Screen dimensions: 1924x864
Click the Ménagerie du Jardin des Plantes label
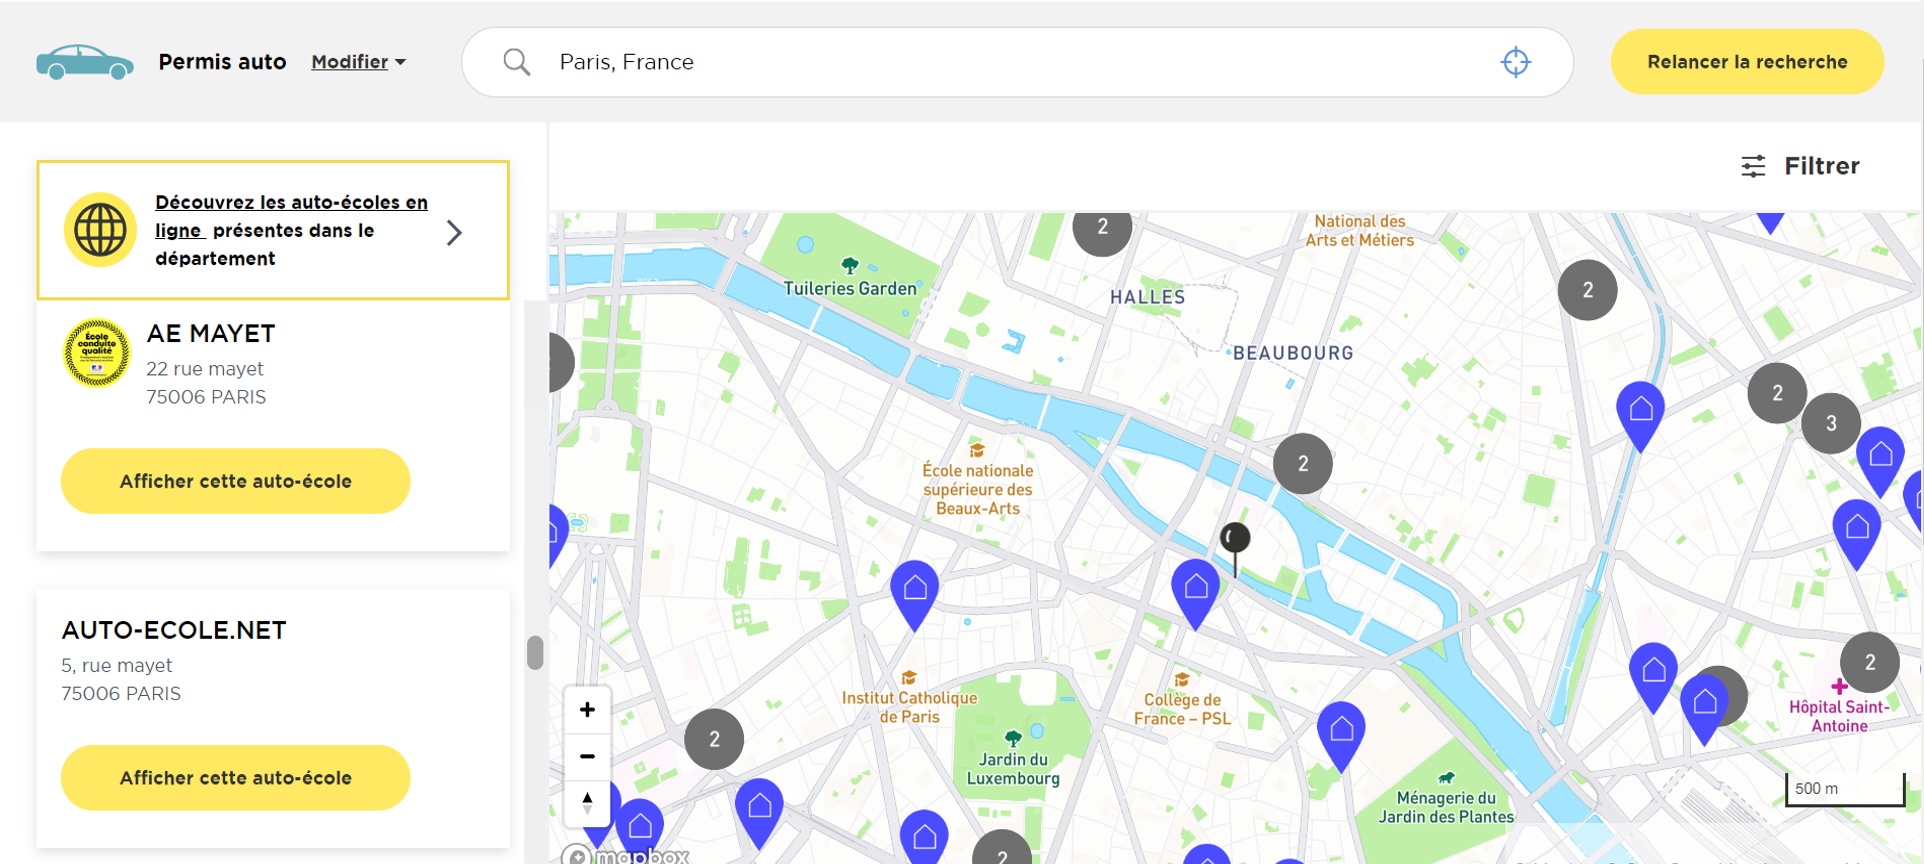click(1446, 807)
